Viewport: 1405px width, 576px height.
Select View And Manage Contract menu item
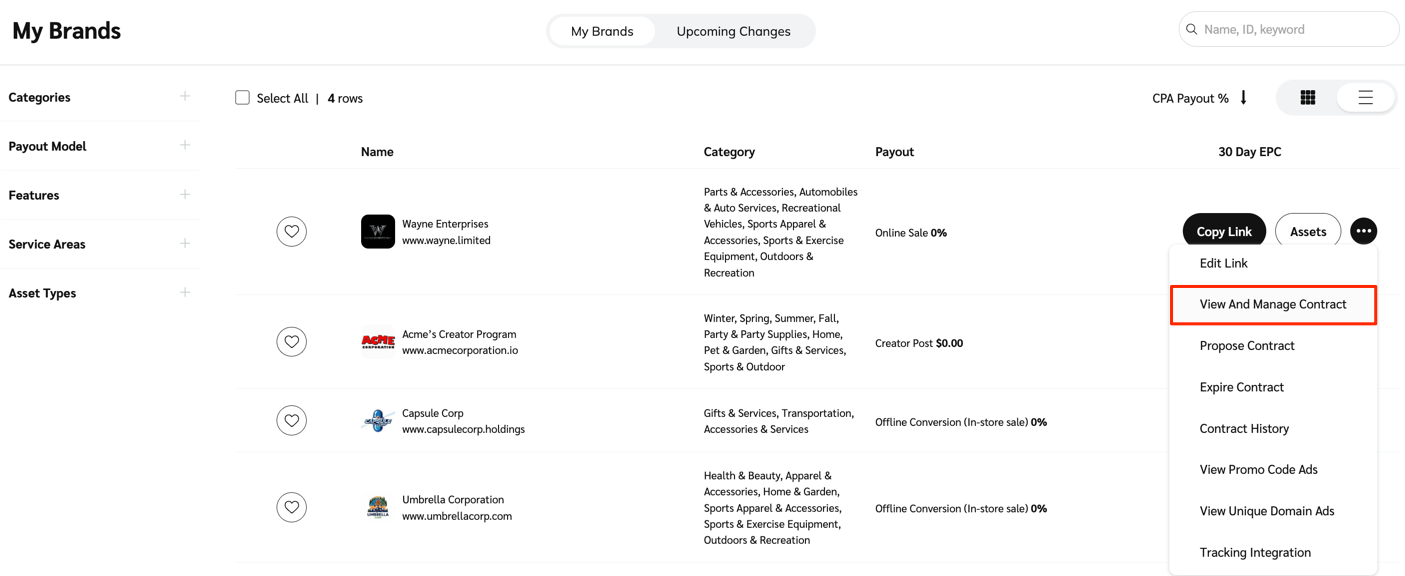point(1272,304)
